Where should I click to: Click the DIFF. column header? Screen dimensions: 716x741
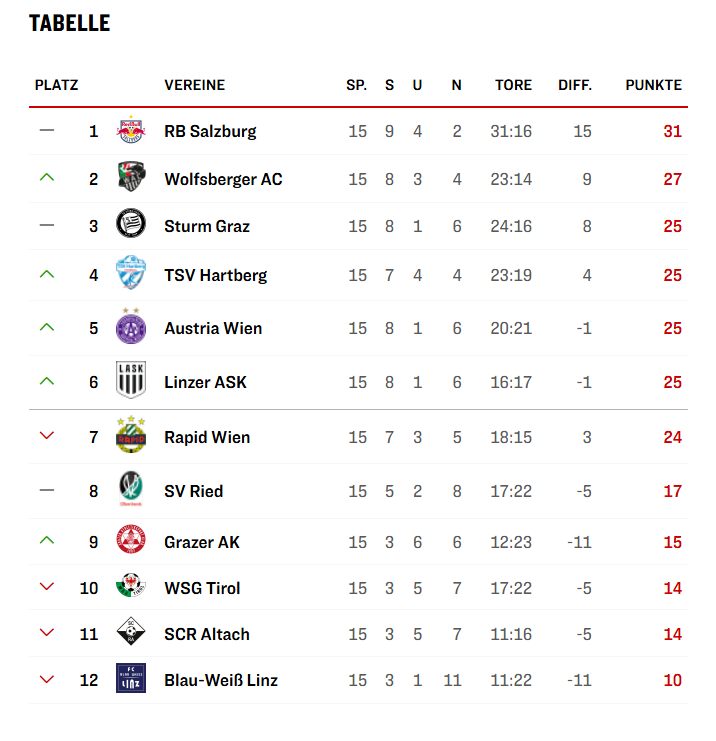(575, 85)
